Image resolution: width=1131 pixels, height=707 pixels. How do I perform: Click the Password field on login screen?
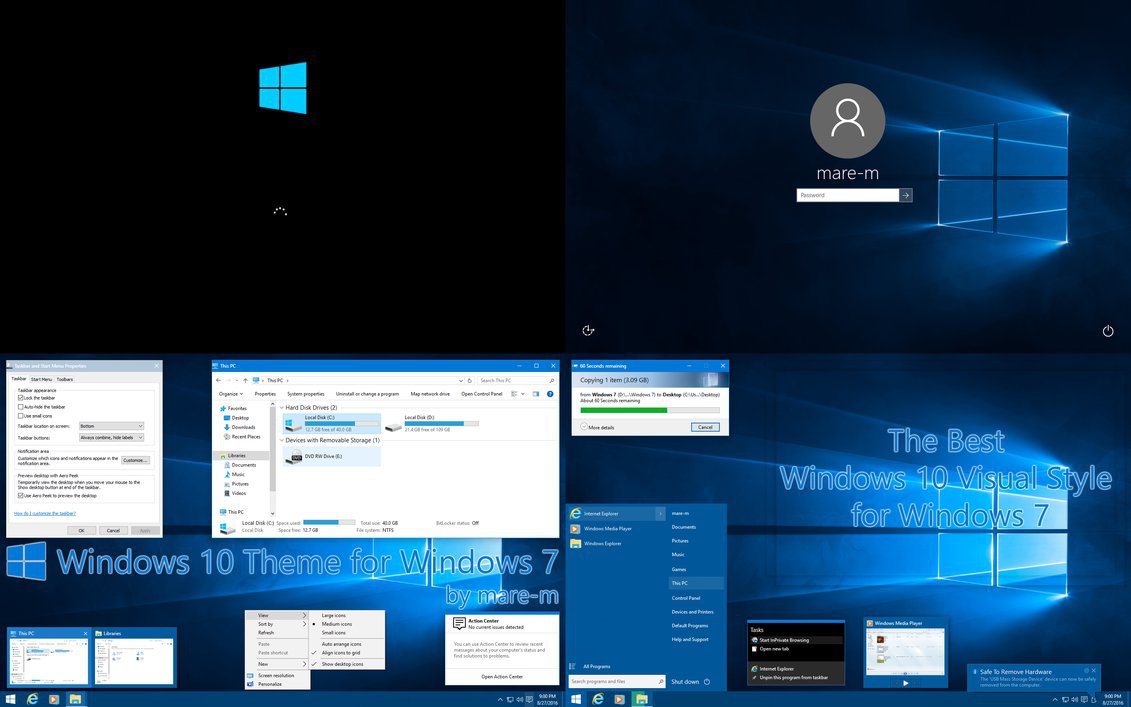click(847, 195)
